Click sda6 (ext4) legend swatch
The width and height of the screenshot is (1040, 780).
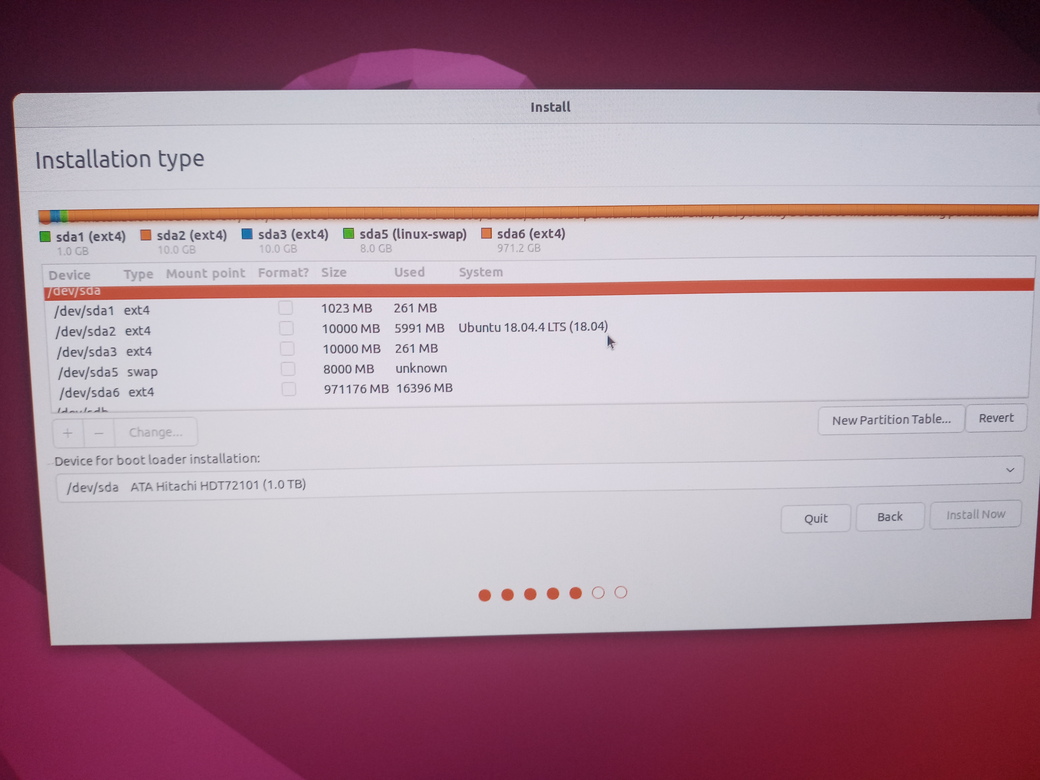[486, 233]
